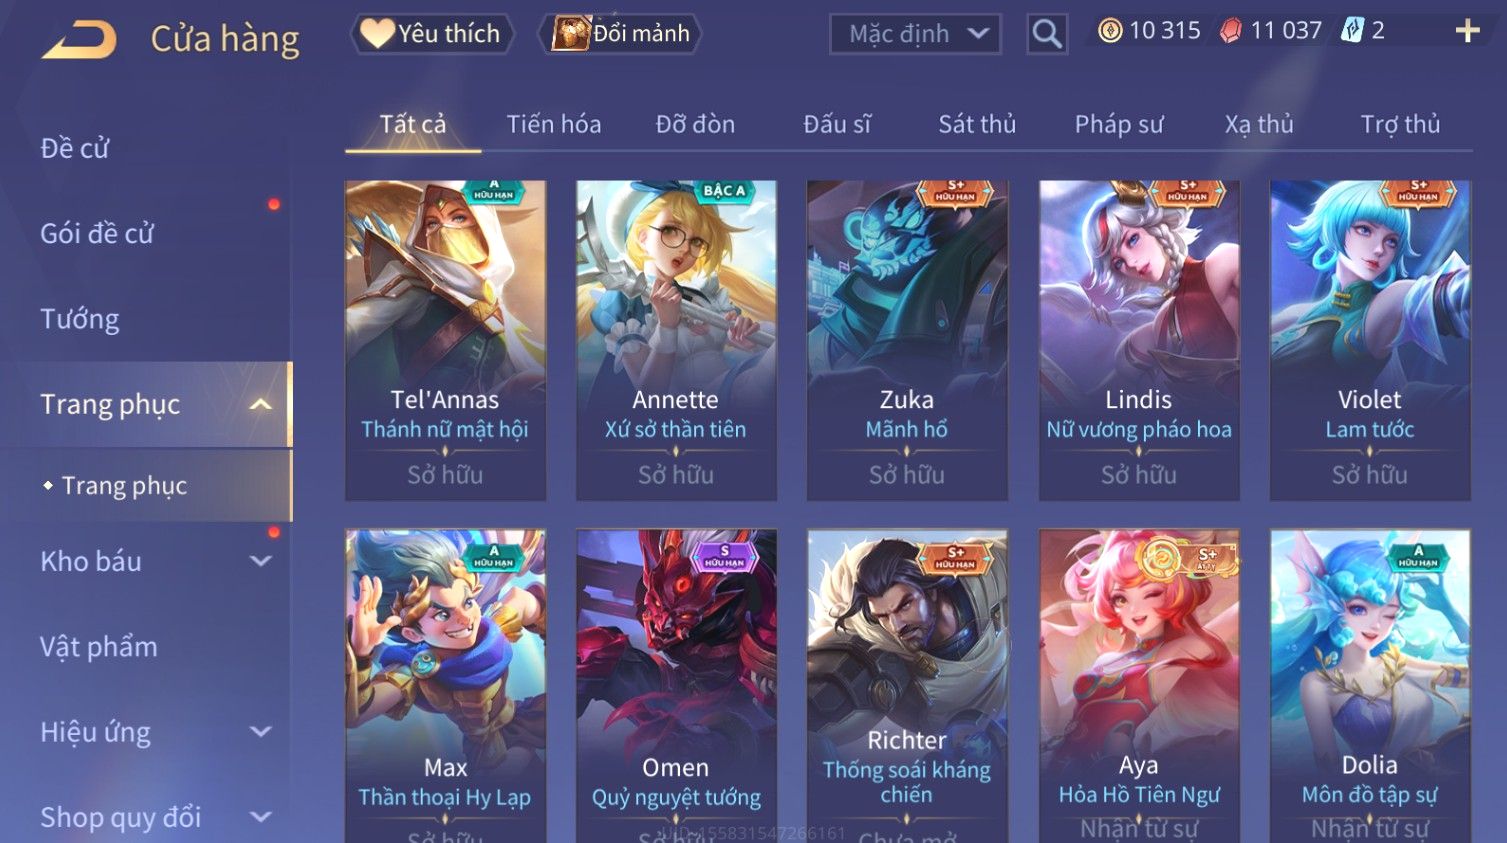Open Gói đề cử in sidebar
This screenshot has width=1507, height=843.
tap(97, 233)
